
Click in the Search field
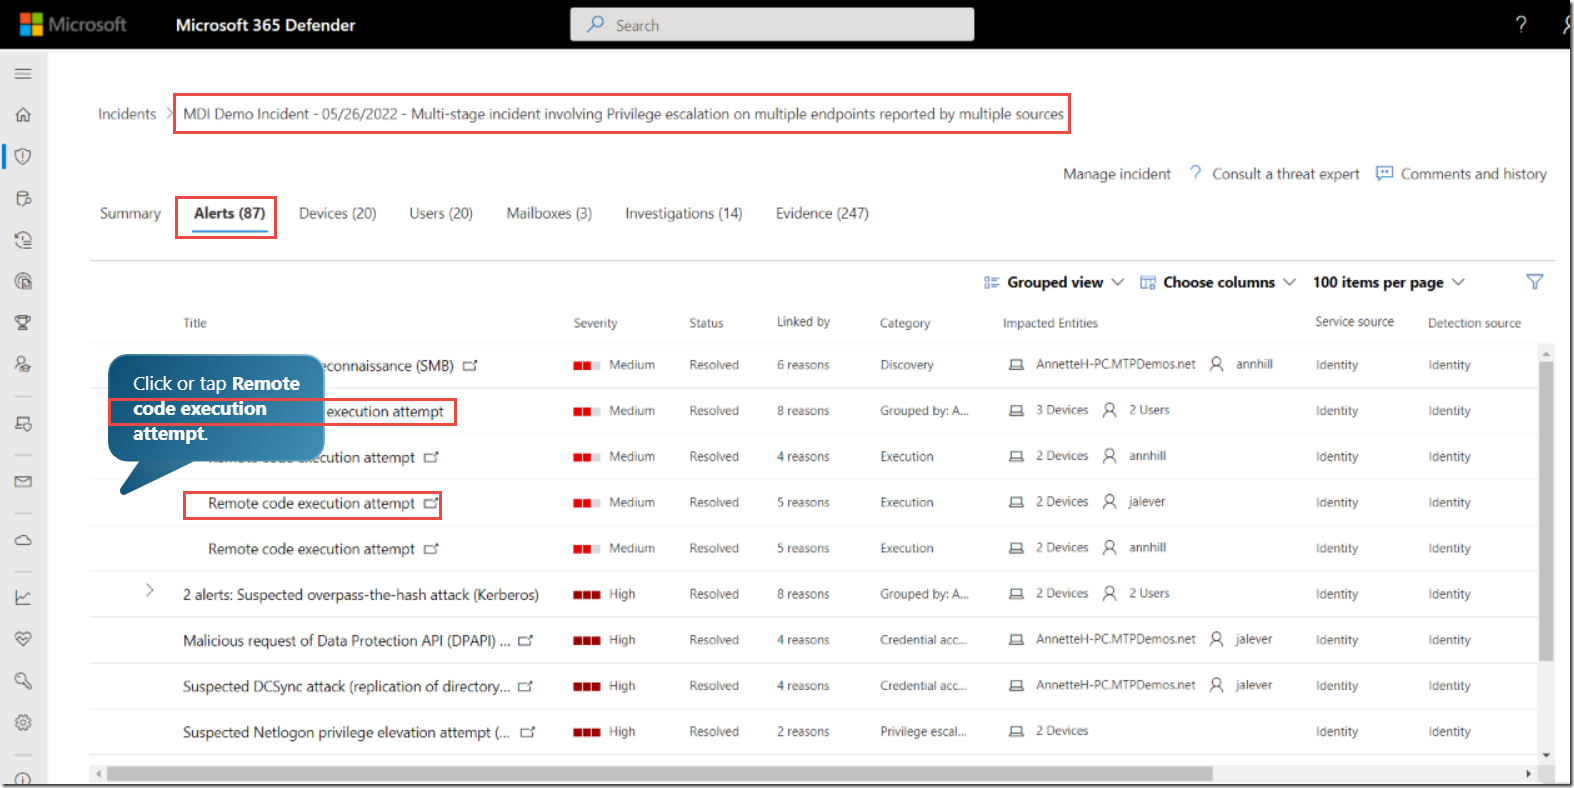pyautogui.click(x=772, y=25)
